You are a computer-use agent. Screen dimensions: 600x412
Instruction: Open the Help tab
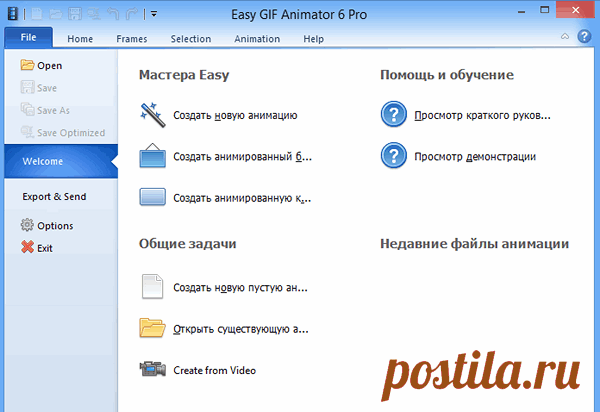pos(313,39)
